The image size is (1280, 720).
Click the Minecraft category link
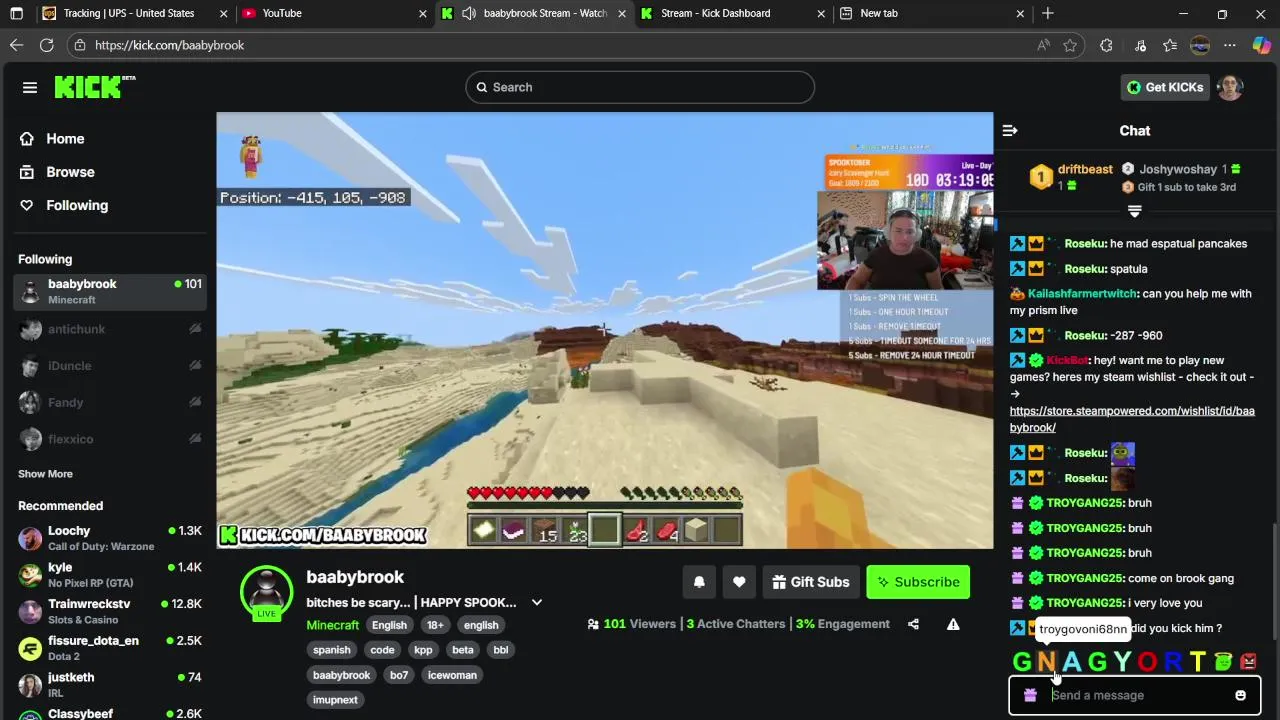point(332,625)
